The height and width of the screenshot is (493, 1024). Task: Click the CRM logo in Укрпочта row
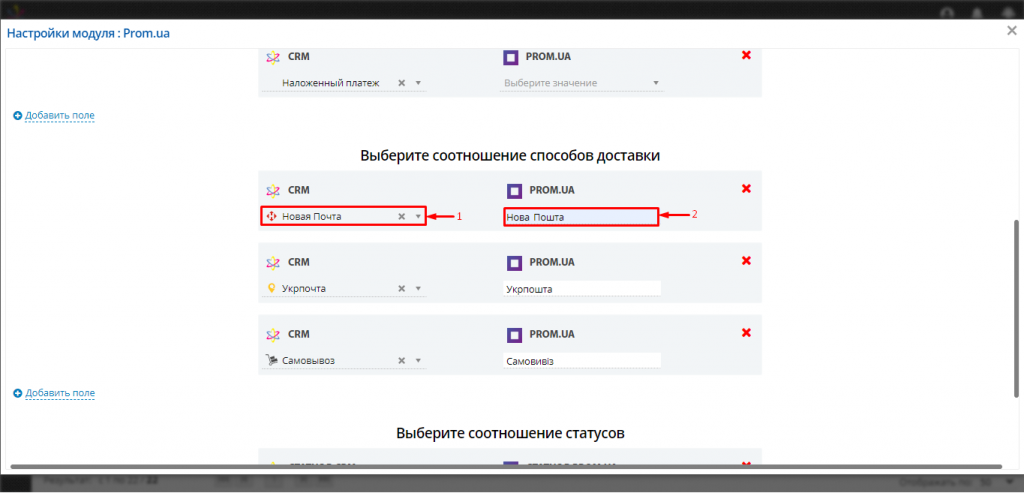click(x=273, y=262)
